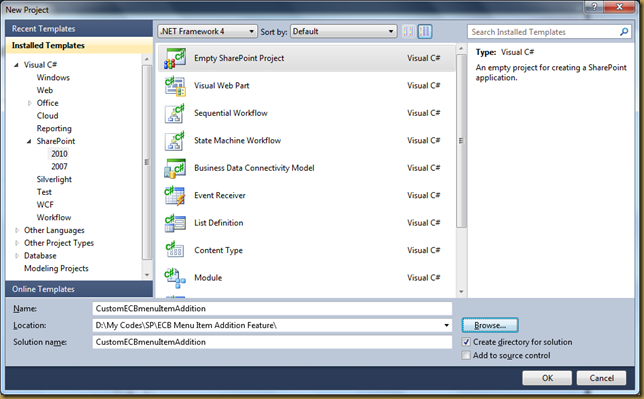Click the OK button
644x399 pixels.
(x=547, y=378)
